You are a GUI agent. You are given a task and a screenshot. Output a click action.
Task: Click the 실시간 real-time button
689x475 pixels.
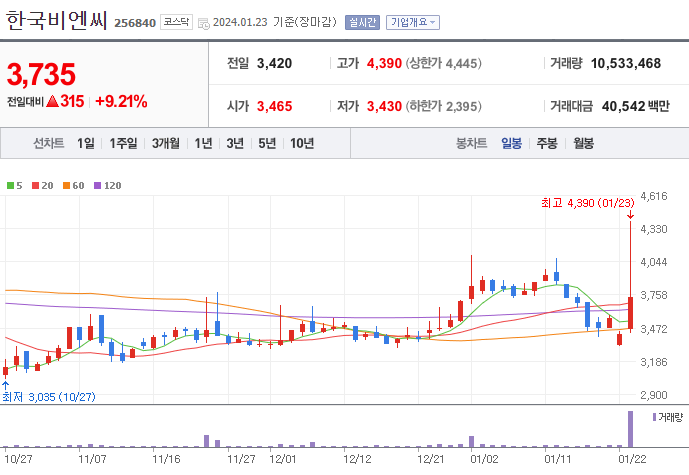tap(362, 22)
